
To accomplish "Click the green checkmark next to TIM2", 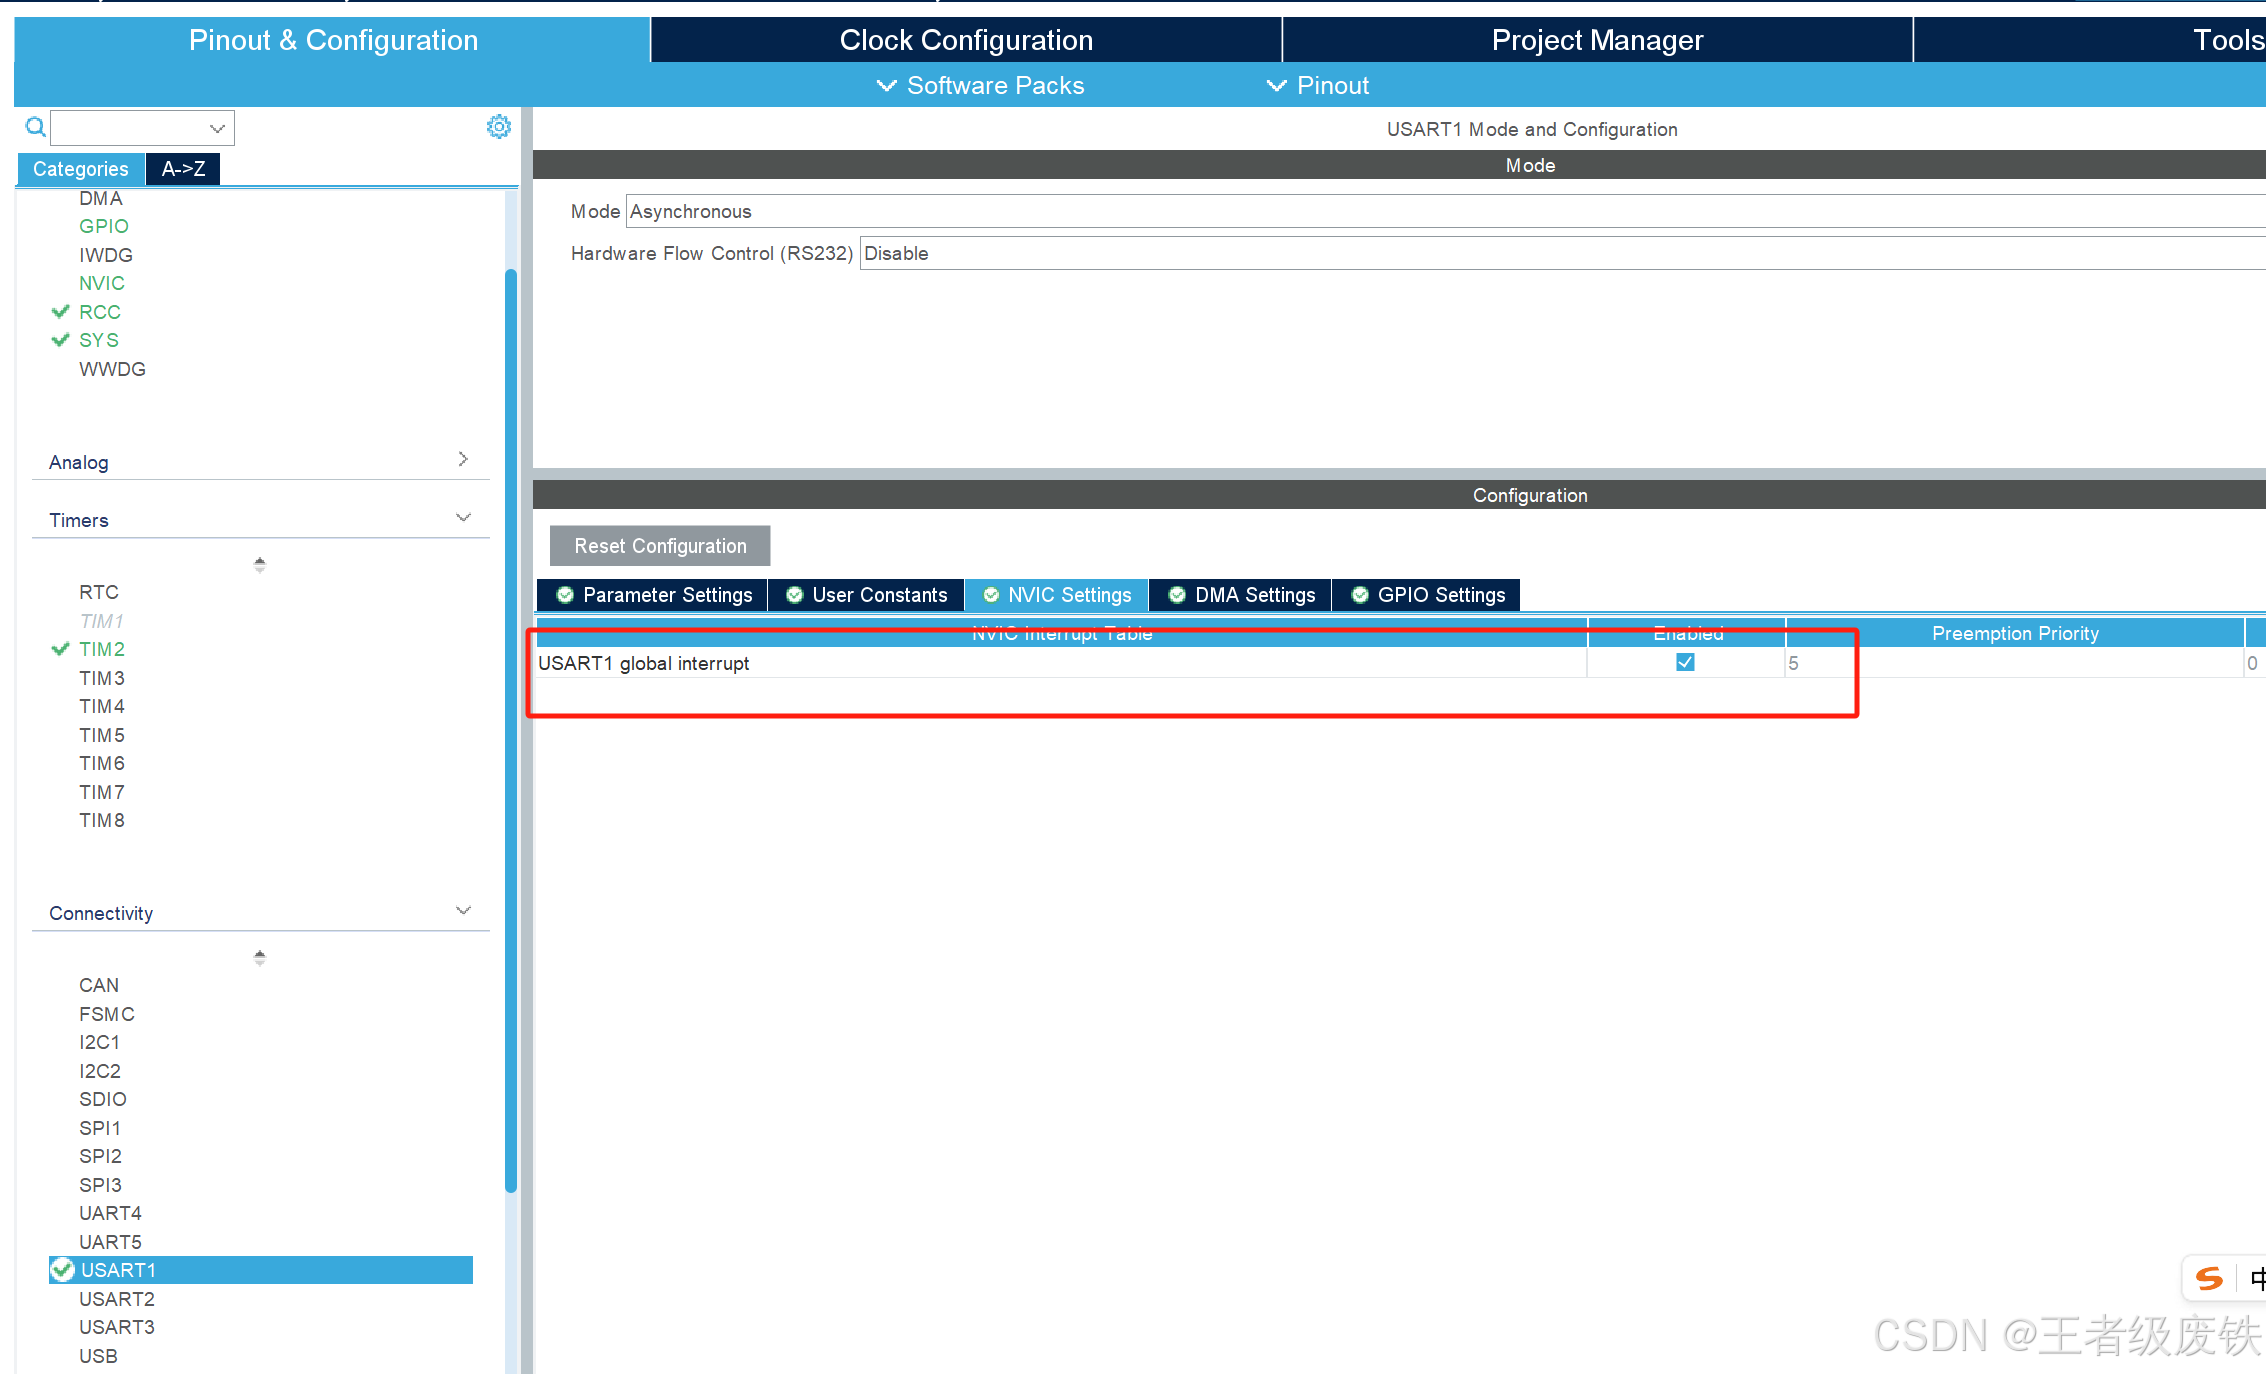I will click(x=60, y=649).
